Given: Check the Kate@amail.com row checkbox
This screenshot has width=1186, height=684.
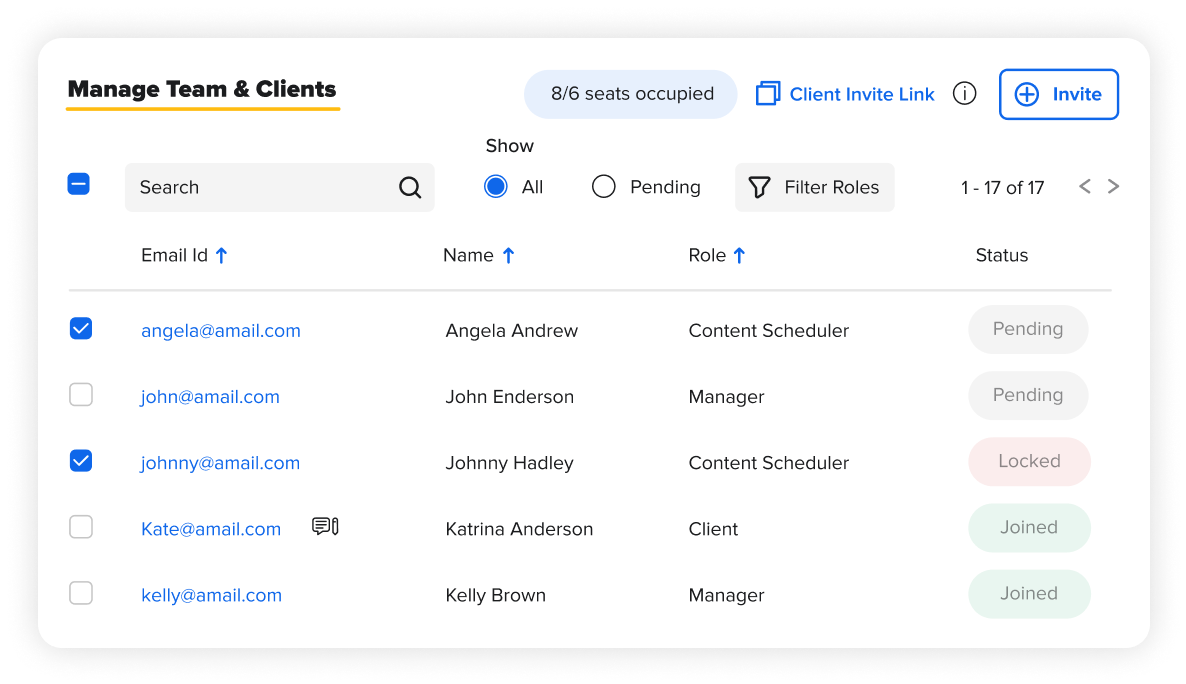Looking at the screenshot, I should (x=81, y=527).
